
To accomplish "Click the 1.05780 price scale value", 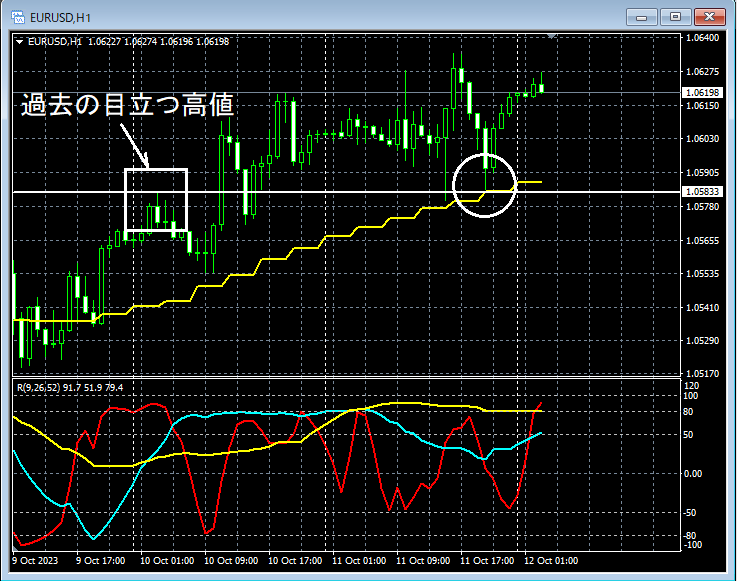I will coord(702,207).
